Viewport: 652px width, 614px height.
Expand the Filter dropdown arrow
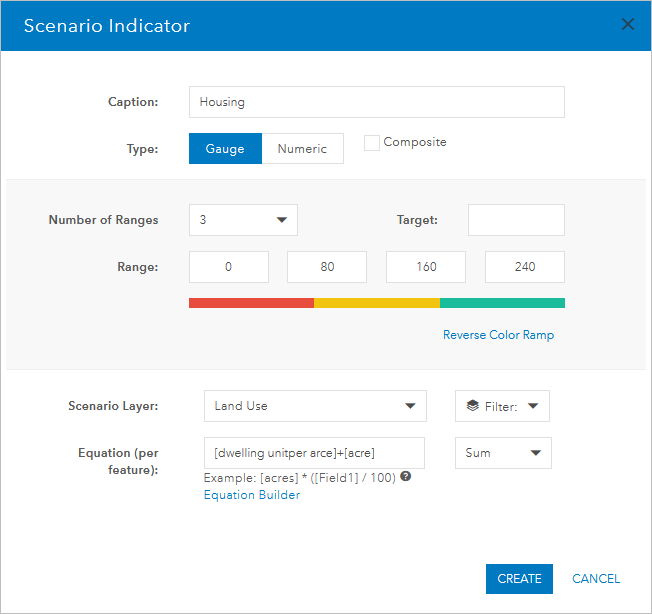pos(532,406)
